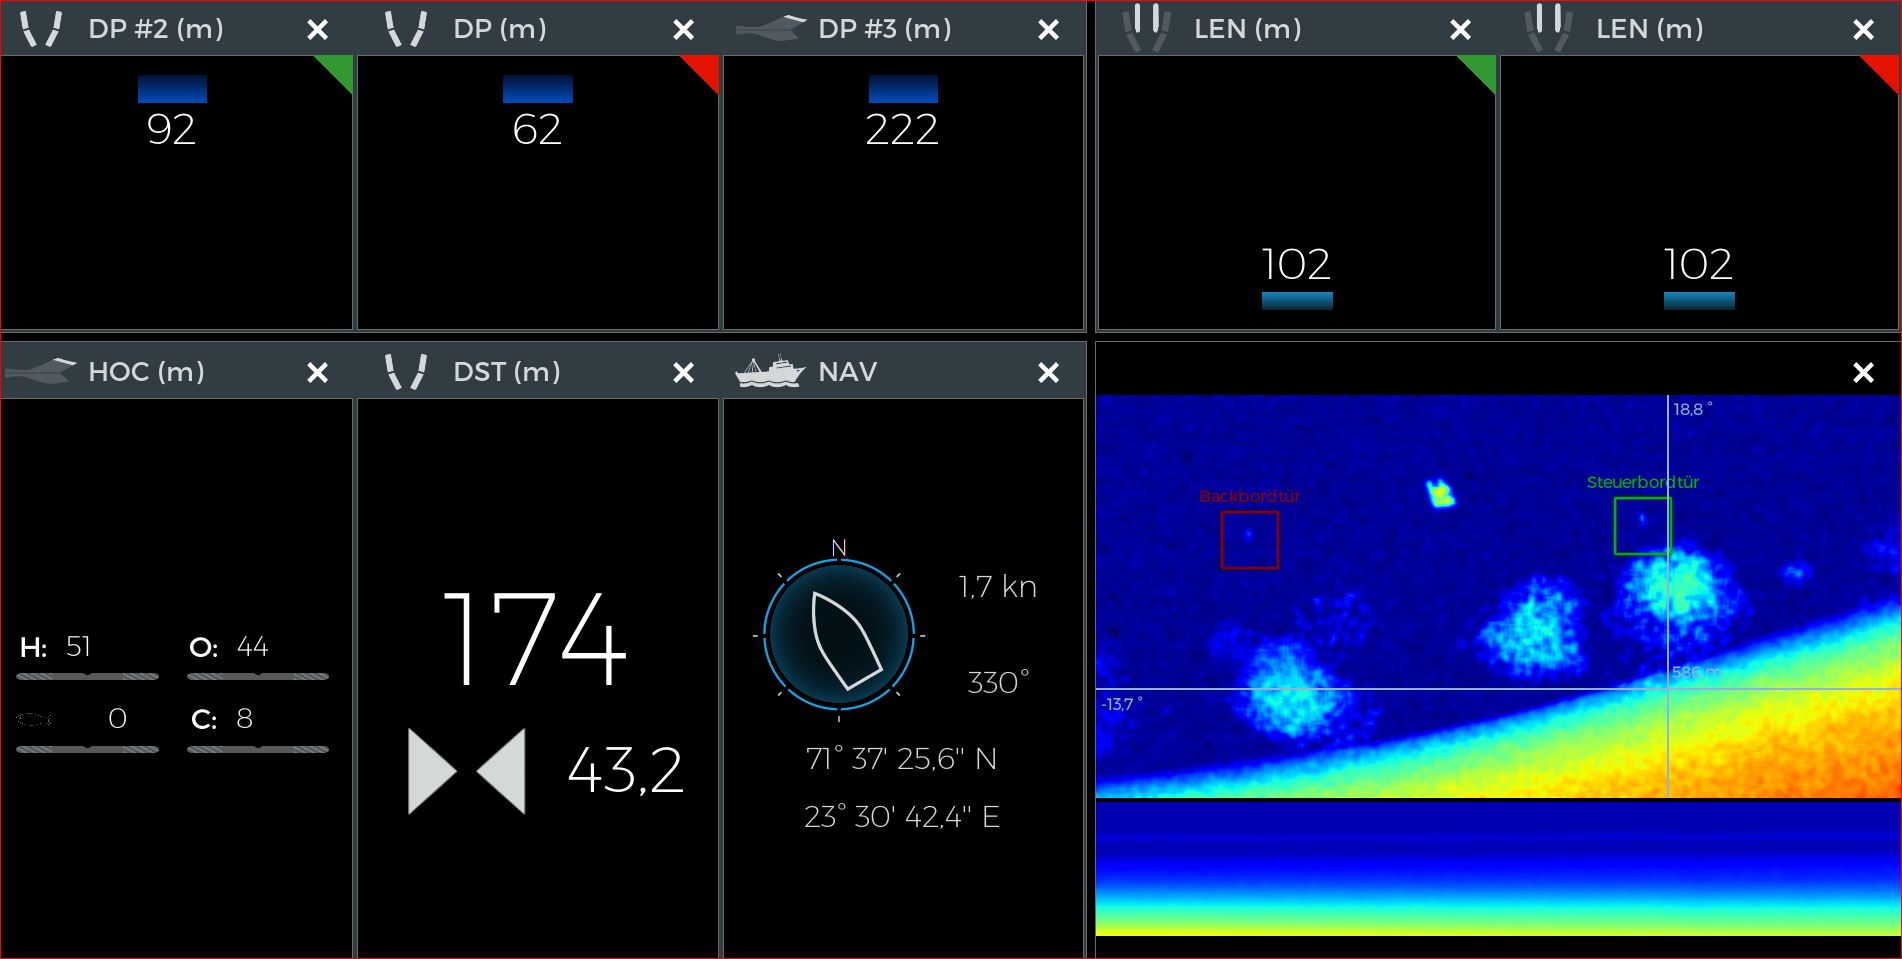Close the sonar image panel
The width and height of the screenshot is (1902, 959).
click(x=1863, y=373)
